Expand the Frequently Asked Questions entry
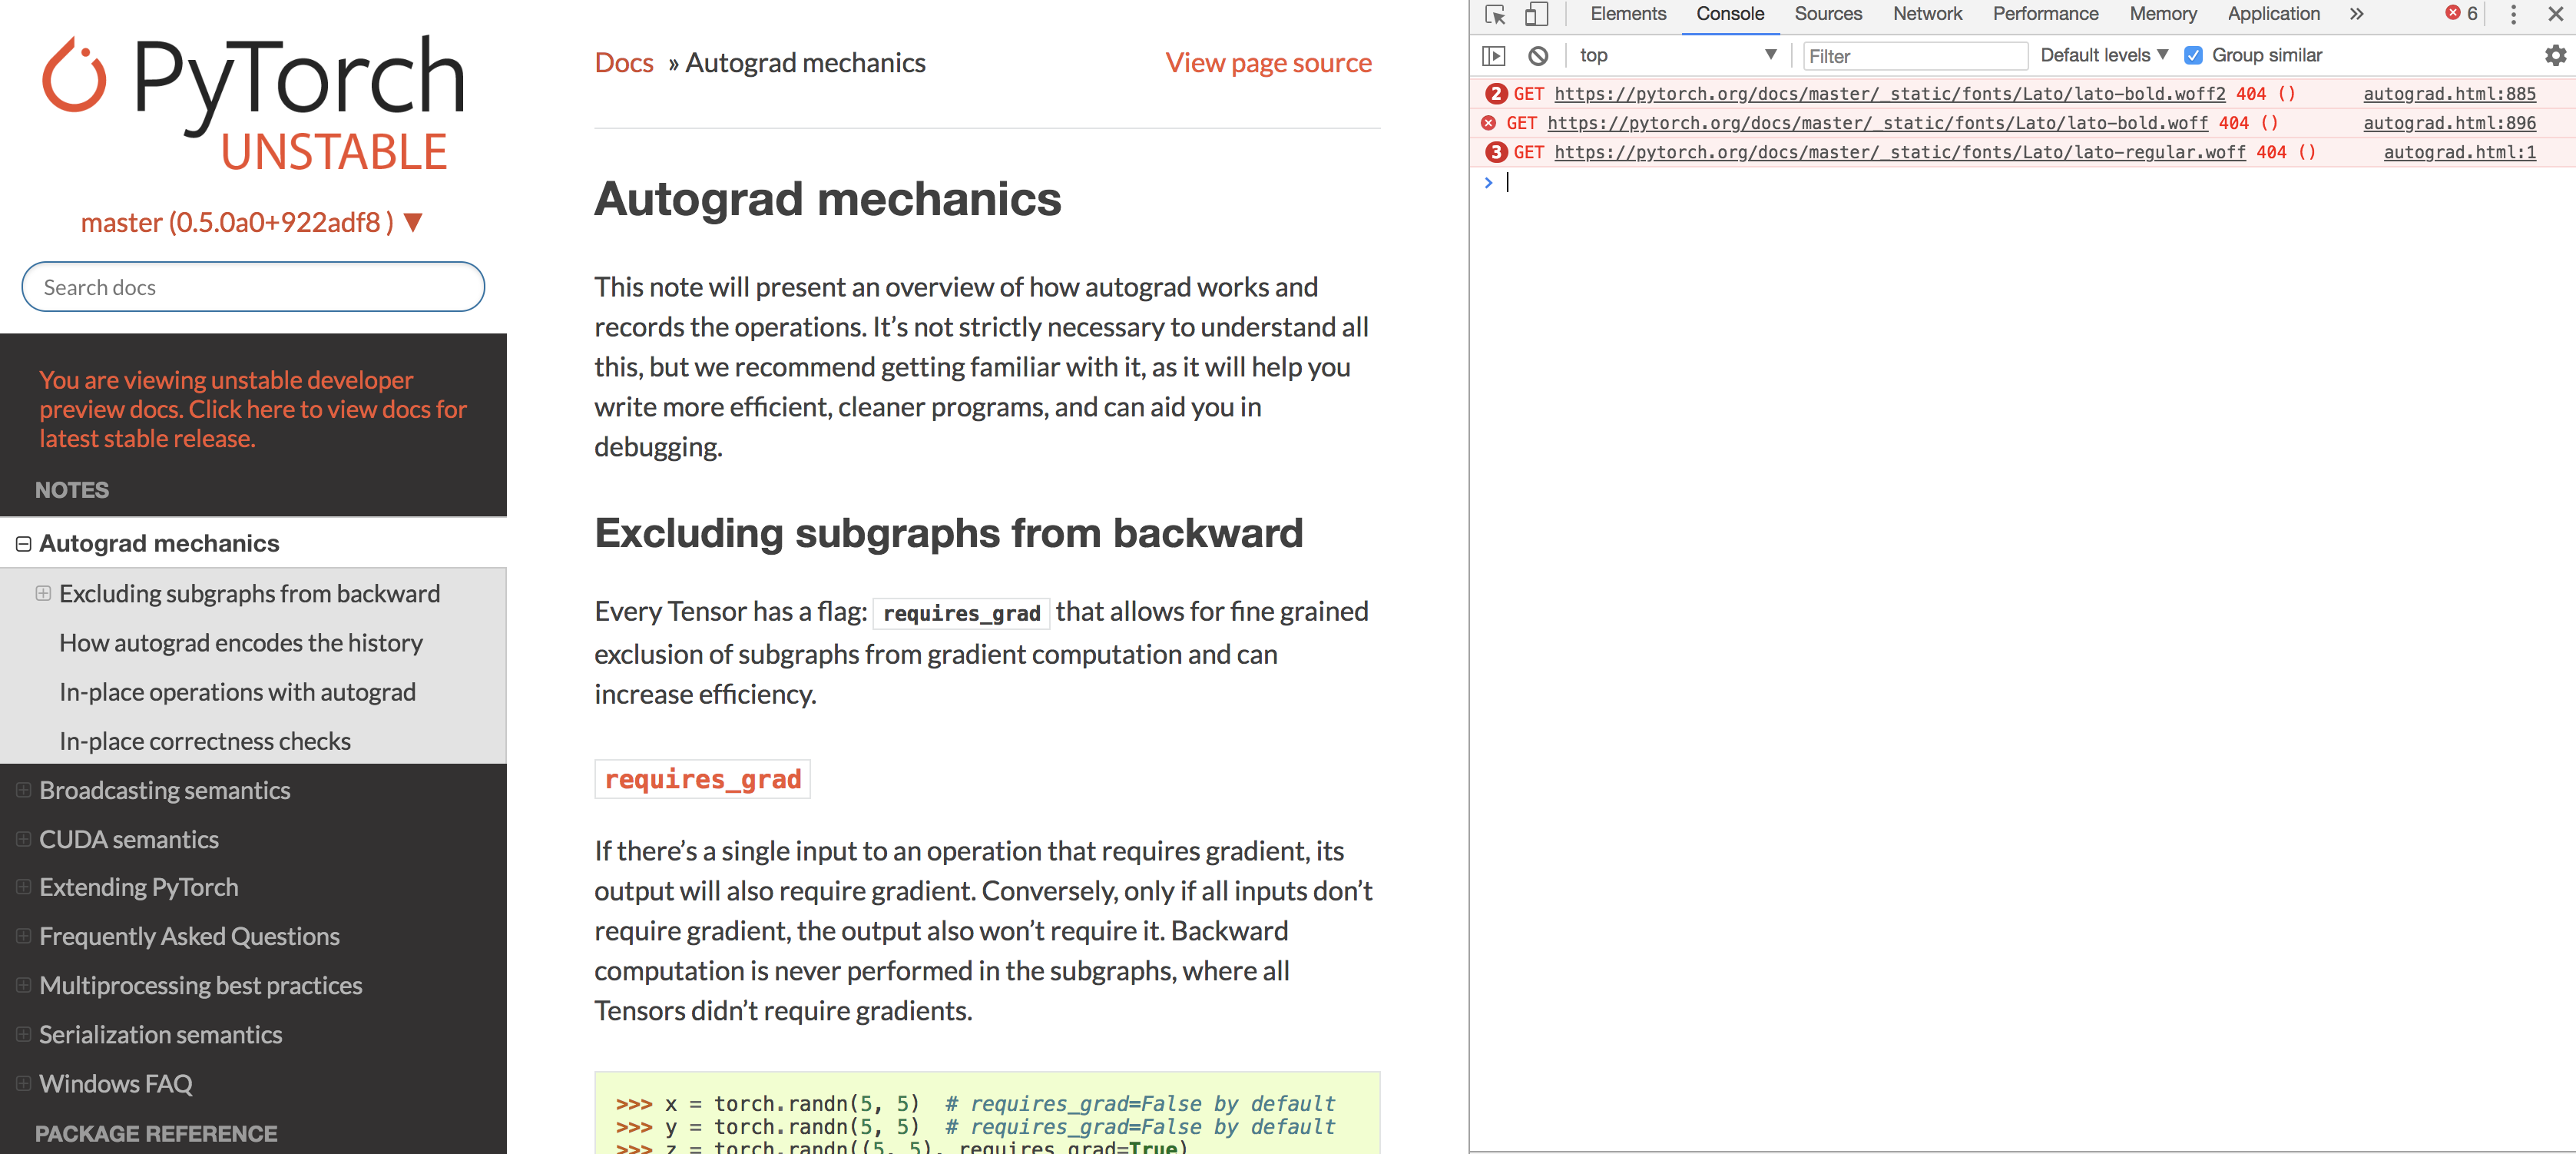 [23, 936]
